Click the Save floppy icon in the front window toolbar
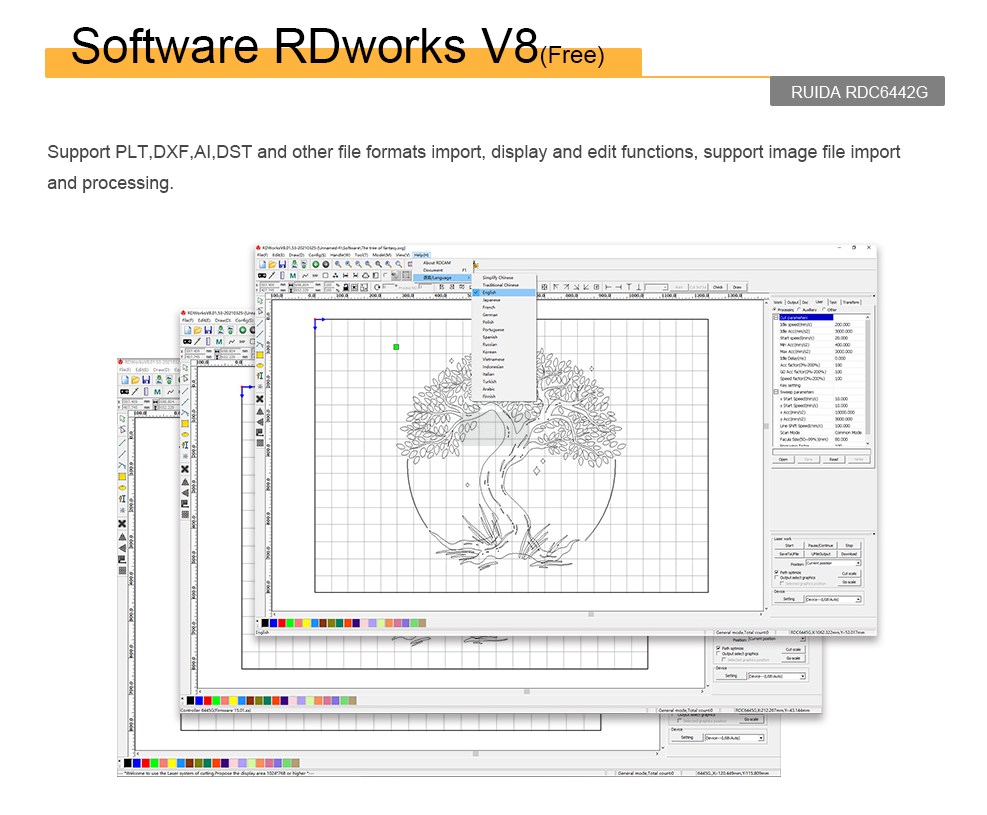 point(283,264)
